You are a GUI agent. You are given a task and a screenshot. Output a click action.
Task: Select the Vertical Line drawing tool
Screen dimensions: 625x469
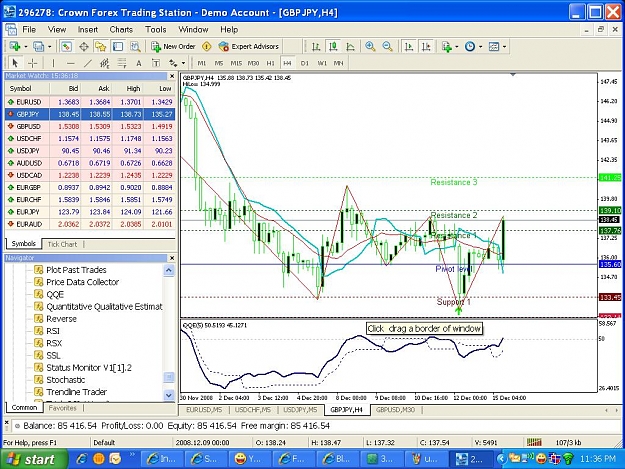(53, 63)
